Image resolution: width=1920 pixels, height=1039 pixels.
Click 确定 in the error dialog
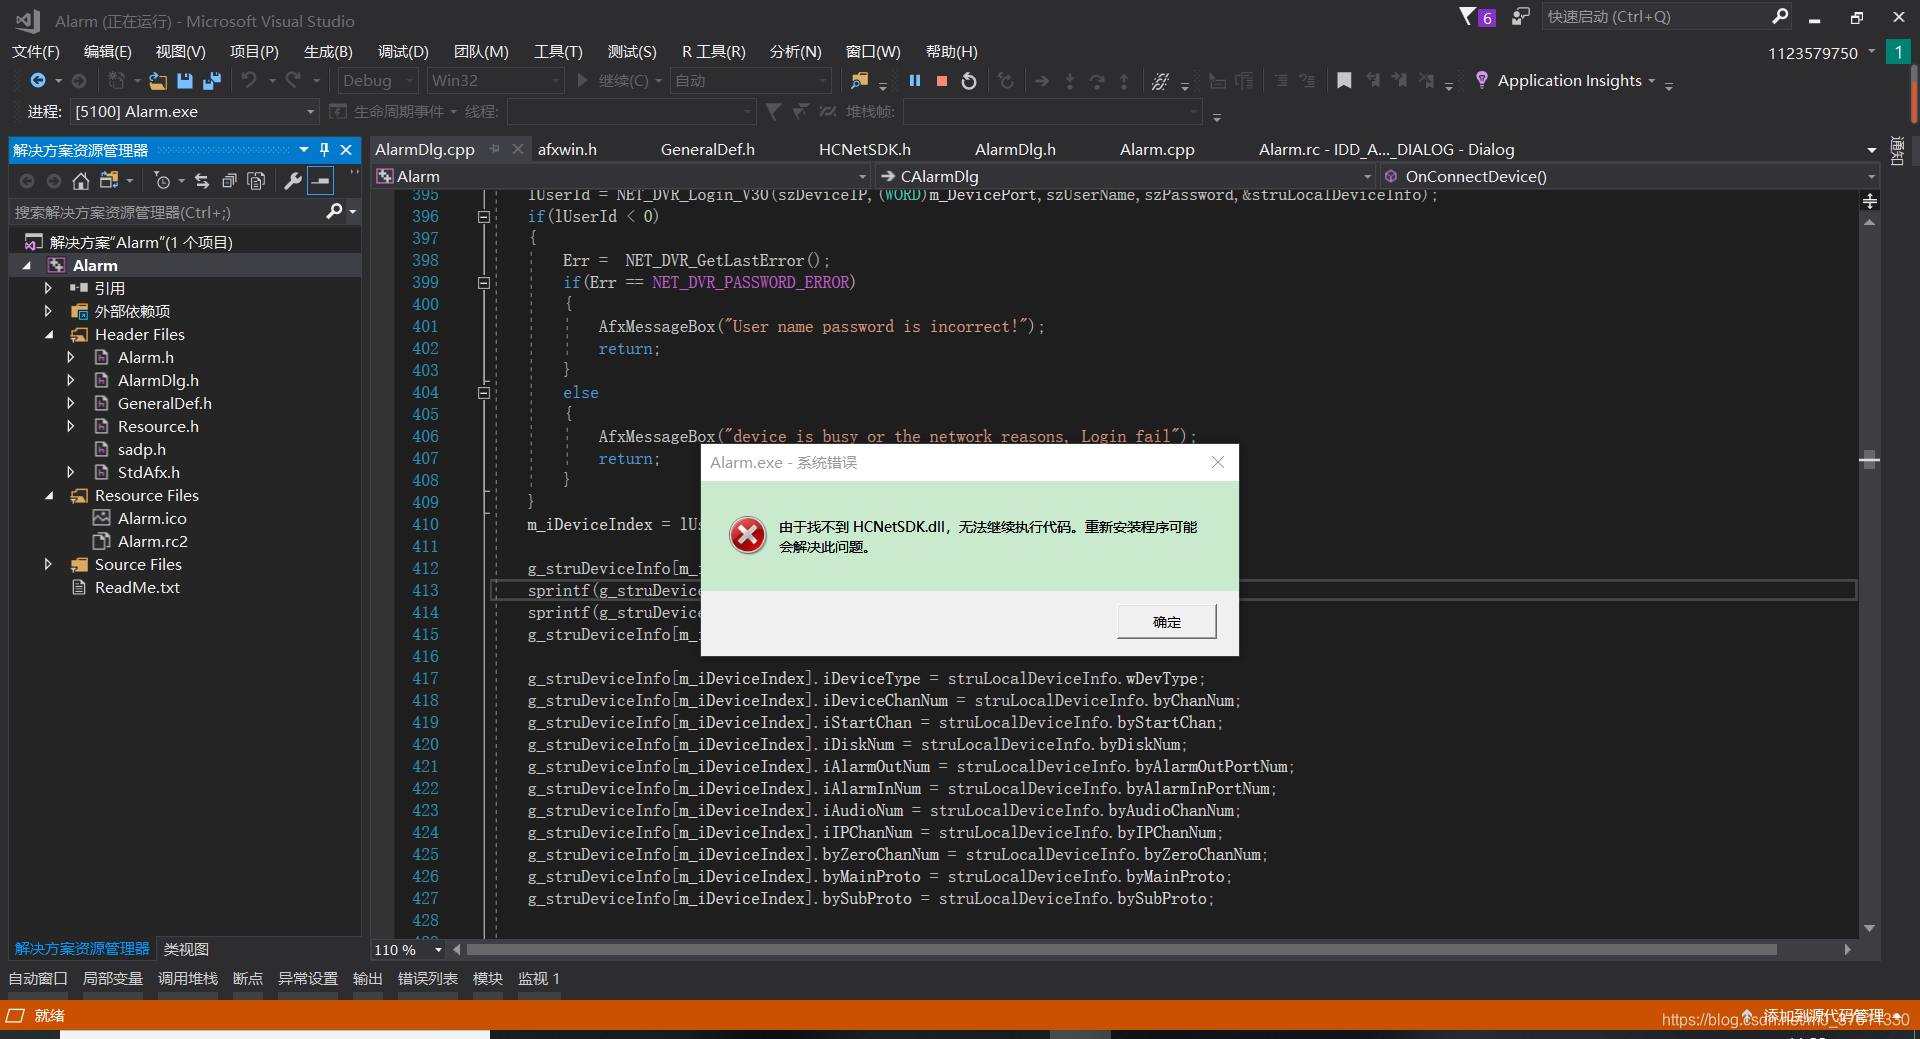click(x=1167, y=621)
